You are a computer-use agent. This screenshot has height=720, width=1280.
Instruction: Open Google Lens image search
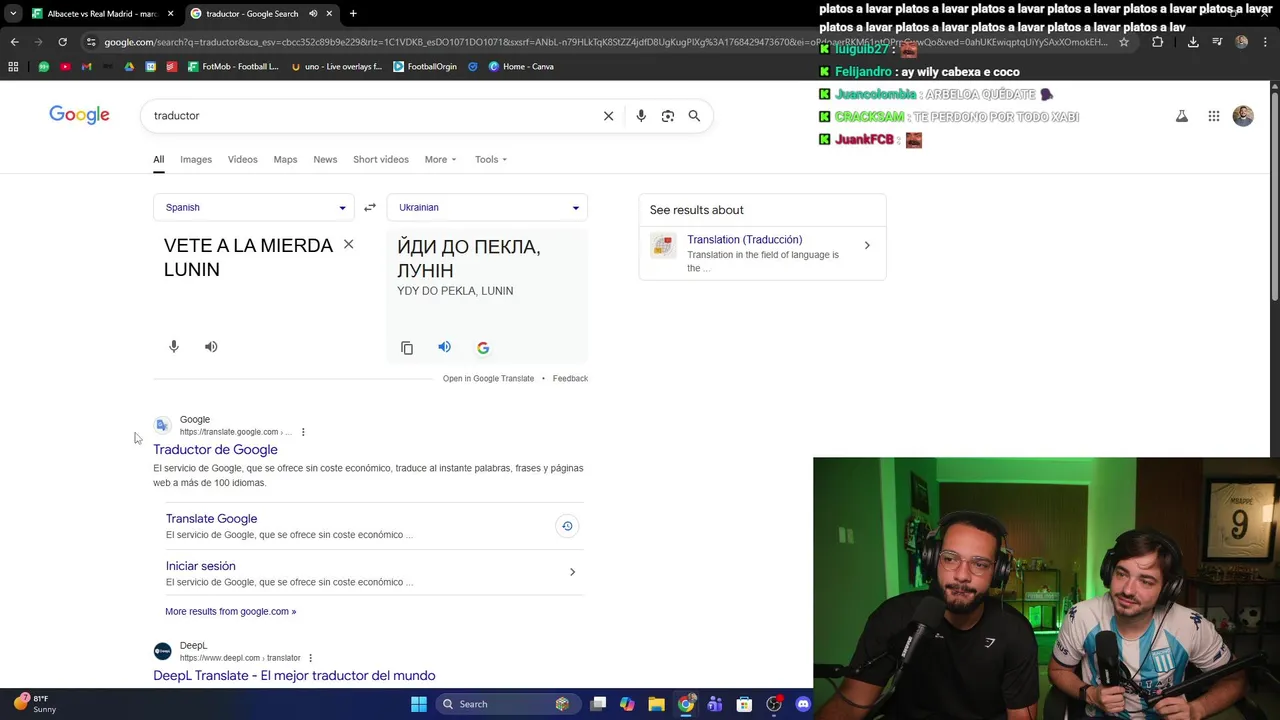pyautogui.click(x=668, y=116)
